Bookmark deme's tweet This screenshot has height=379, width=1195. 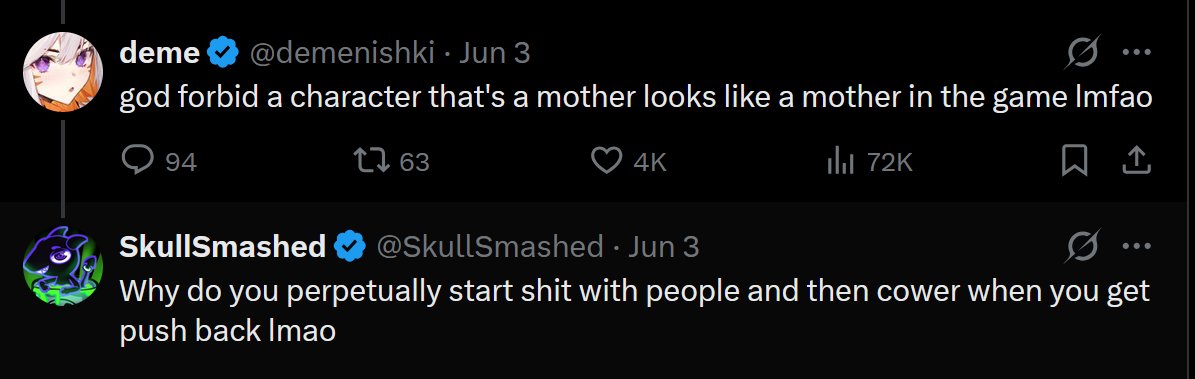tap(1075, 161)
